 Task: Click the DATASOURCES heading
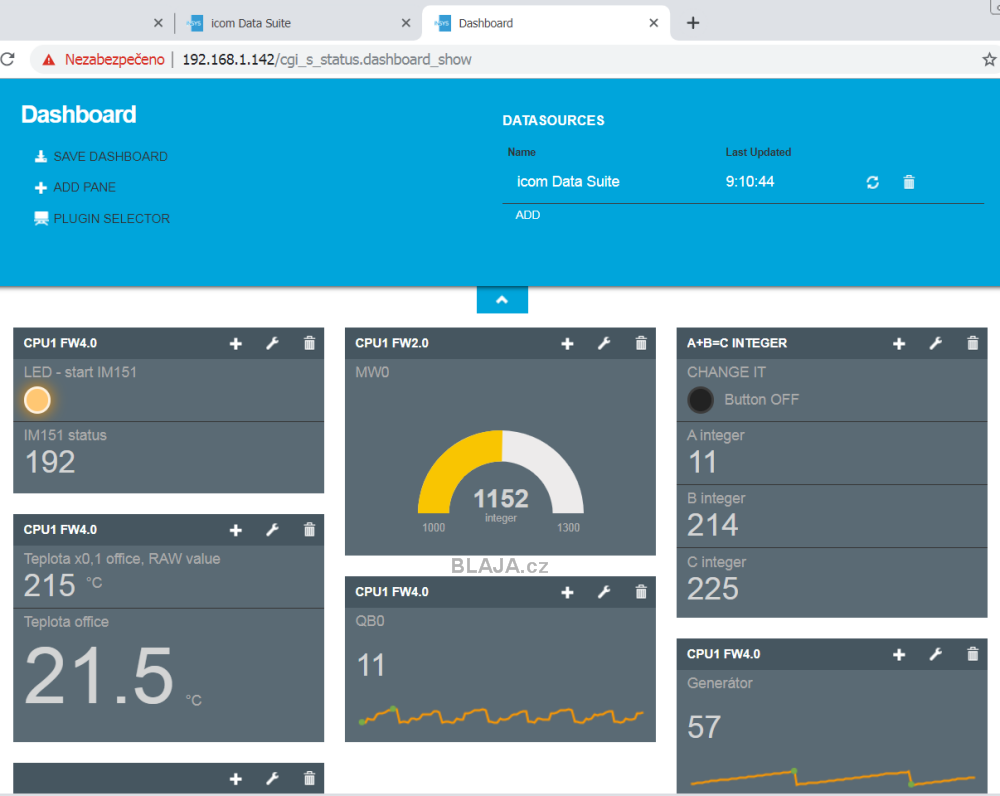click(554, 121)
